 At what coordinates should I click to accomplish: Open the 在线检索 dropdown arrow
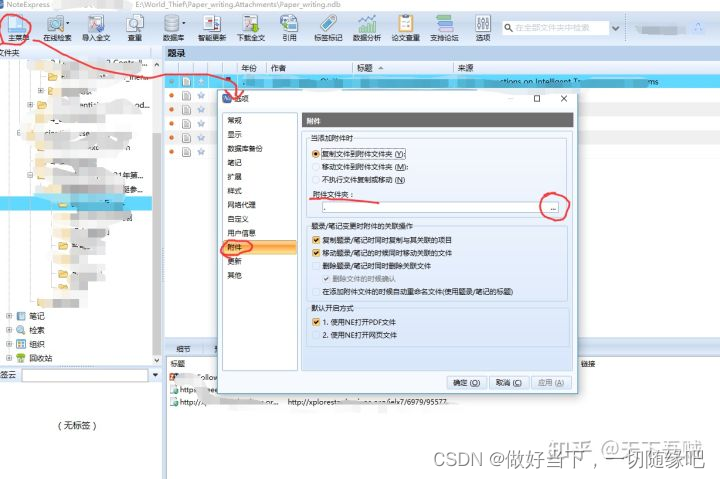68,23
